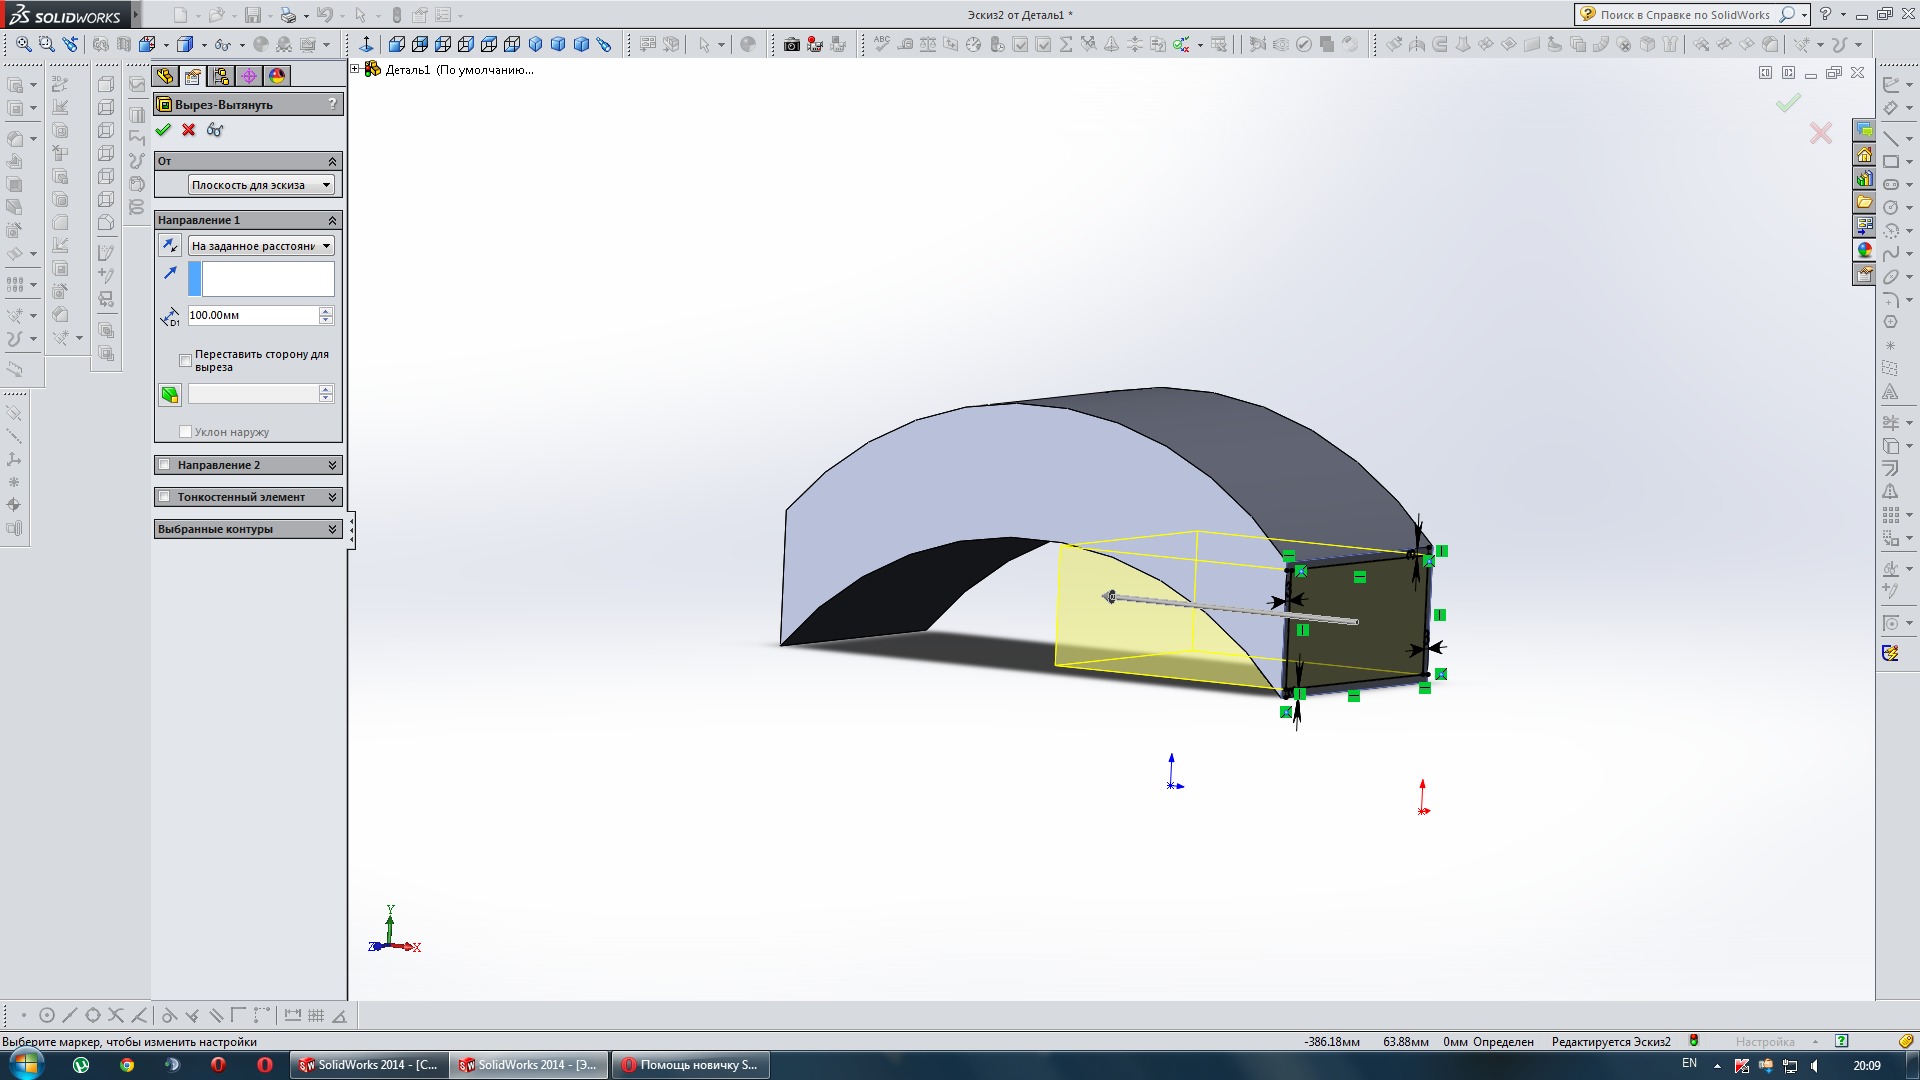1920x1080 pixels.
Task: Click the Spline sketch tool
Action: 1890,254
